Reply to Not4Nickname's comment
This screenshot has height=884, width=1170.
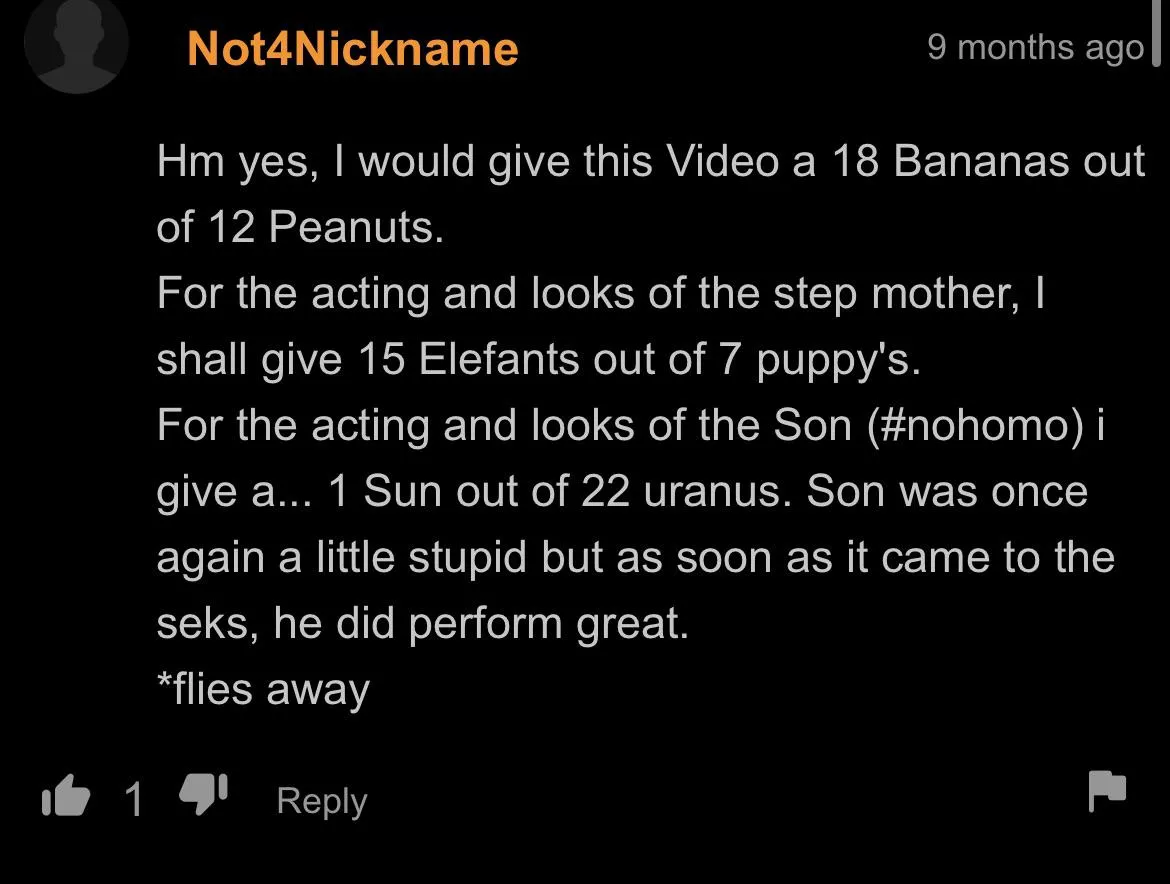[x=321, y=801]
